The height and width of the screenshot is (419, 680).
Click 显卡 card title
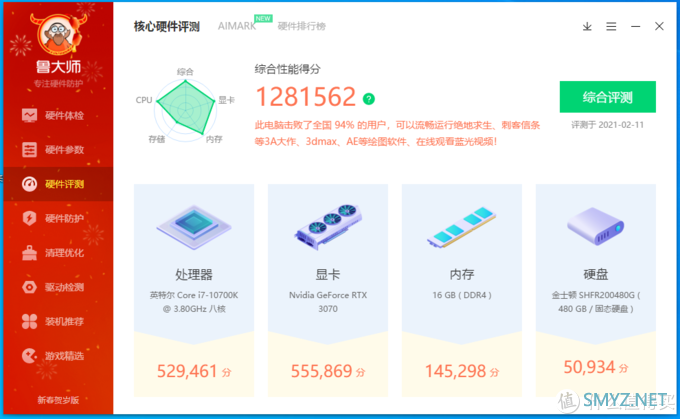[328, 274]
